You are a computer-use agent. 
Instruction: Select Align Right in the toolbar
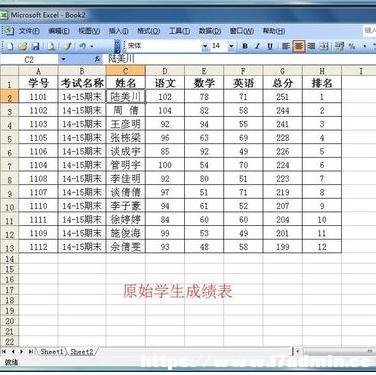coord(311,46)
